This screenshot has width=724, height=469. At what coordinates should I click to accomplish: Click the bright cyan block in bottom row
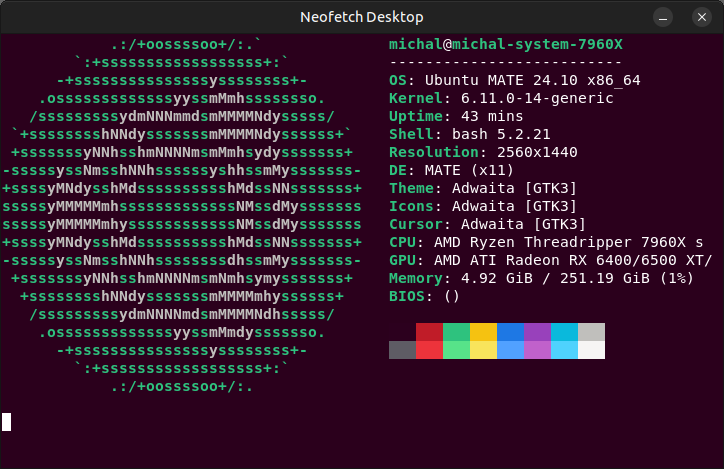(564, 350)
